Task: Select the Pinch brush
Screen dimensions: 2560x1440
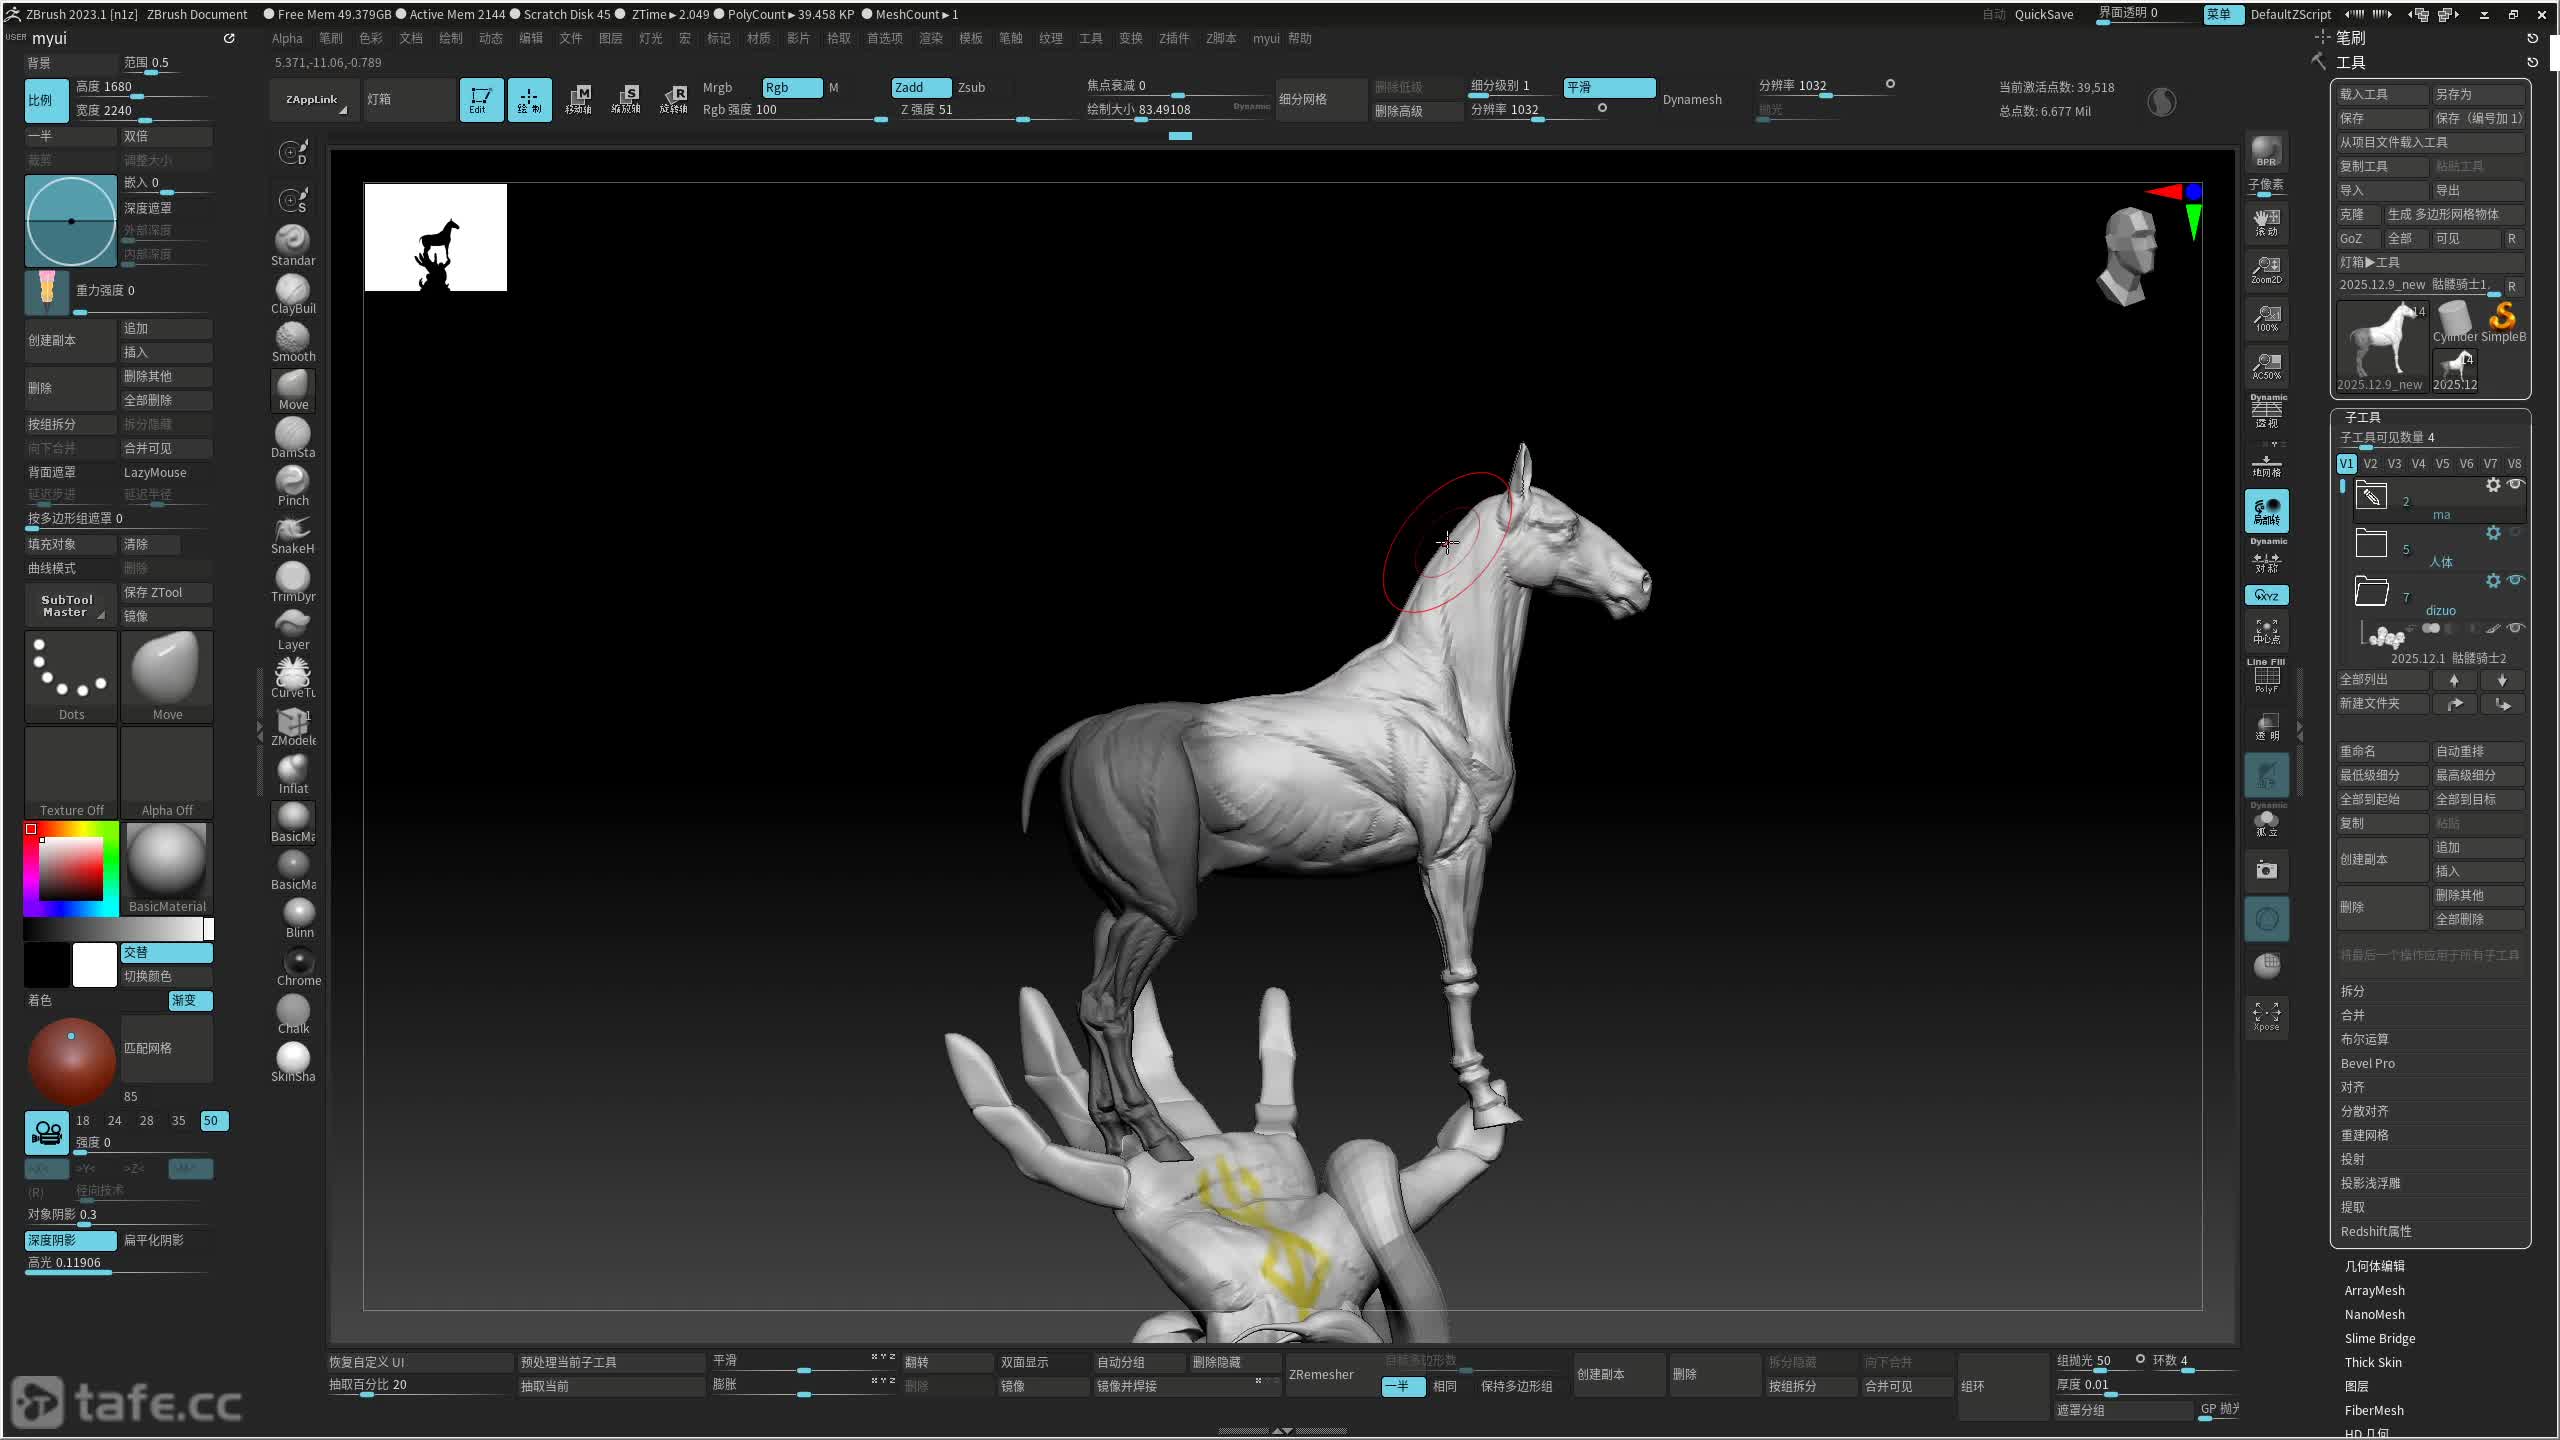Action: [x=292, y=484]
